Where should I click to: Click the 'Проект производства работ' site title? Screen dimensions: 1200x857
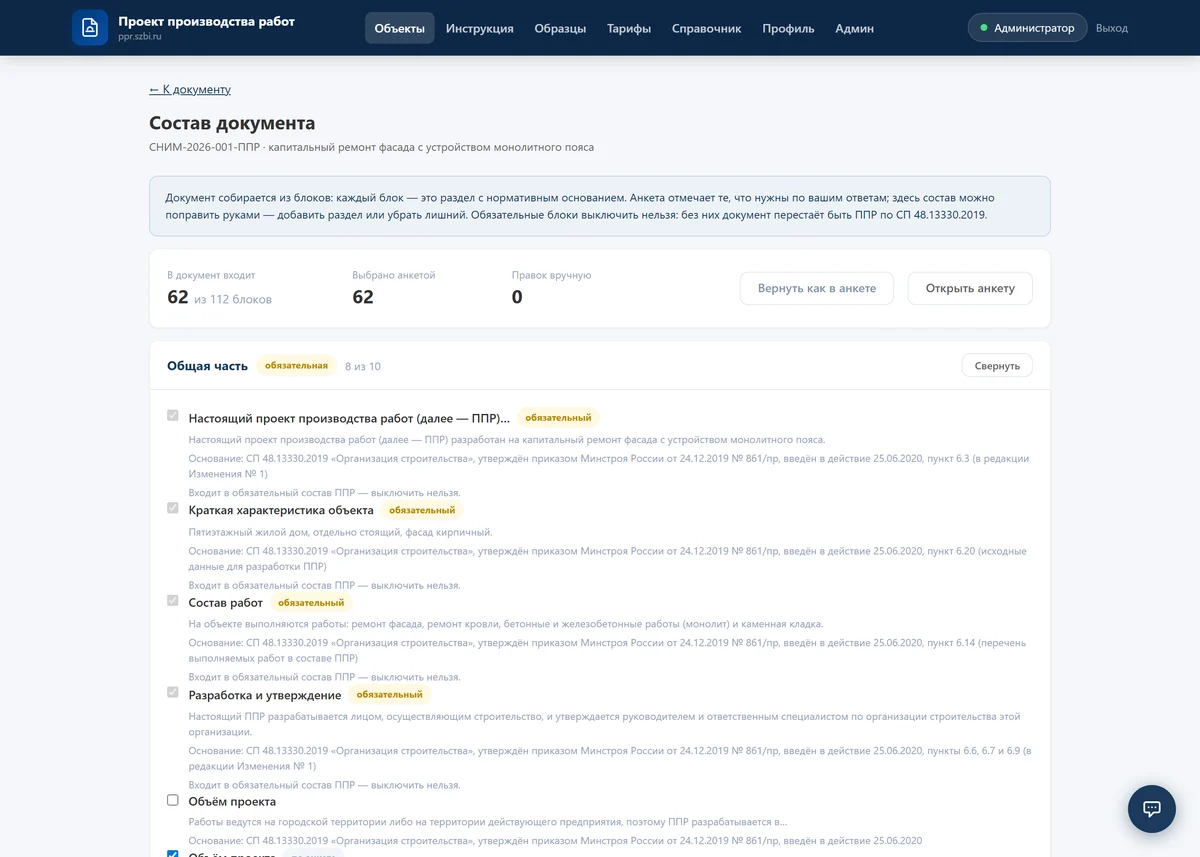click(x=206, y=21)
